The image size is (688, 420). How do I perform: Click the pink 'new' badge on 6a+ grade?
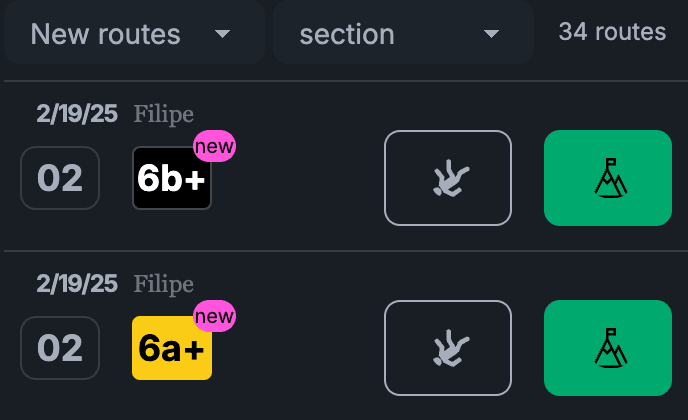click(214, 316)
